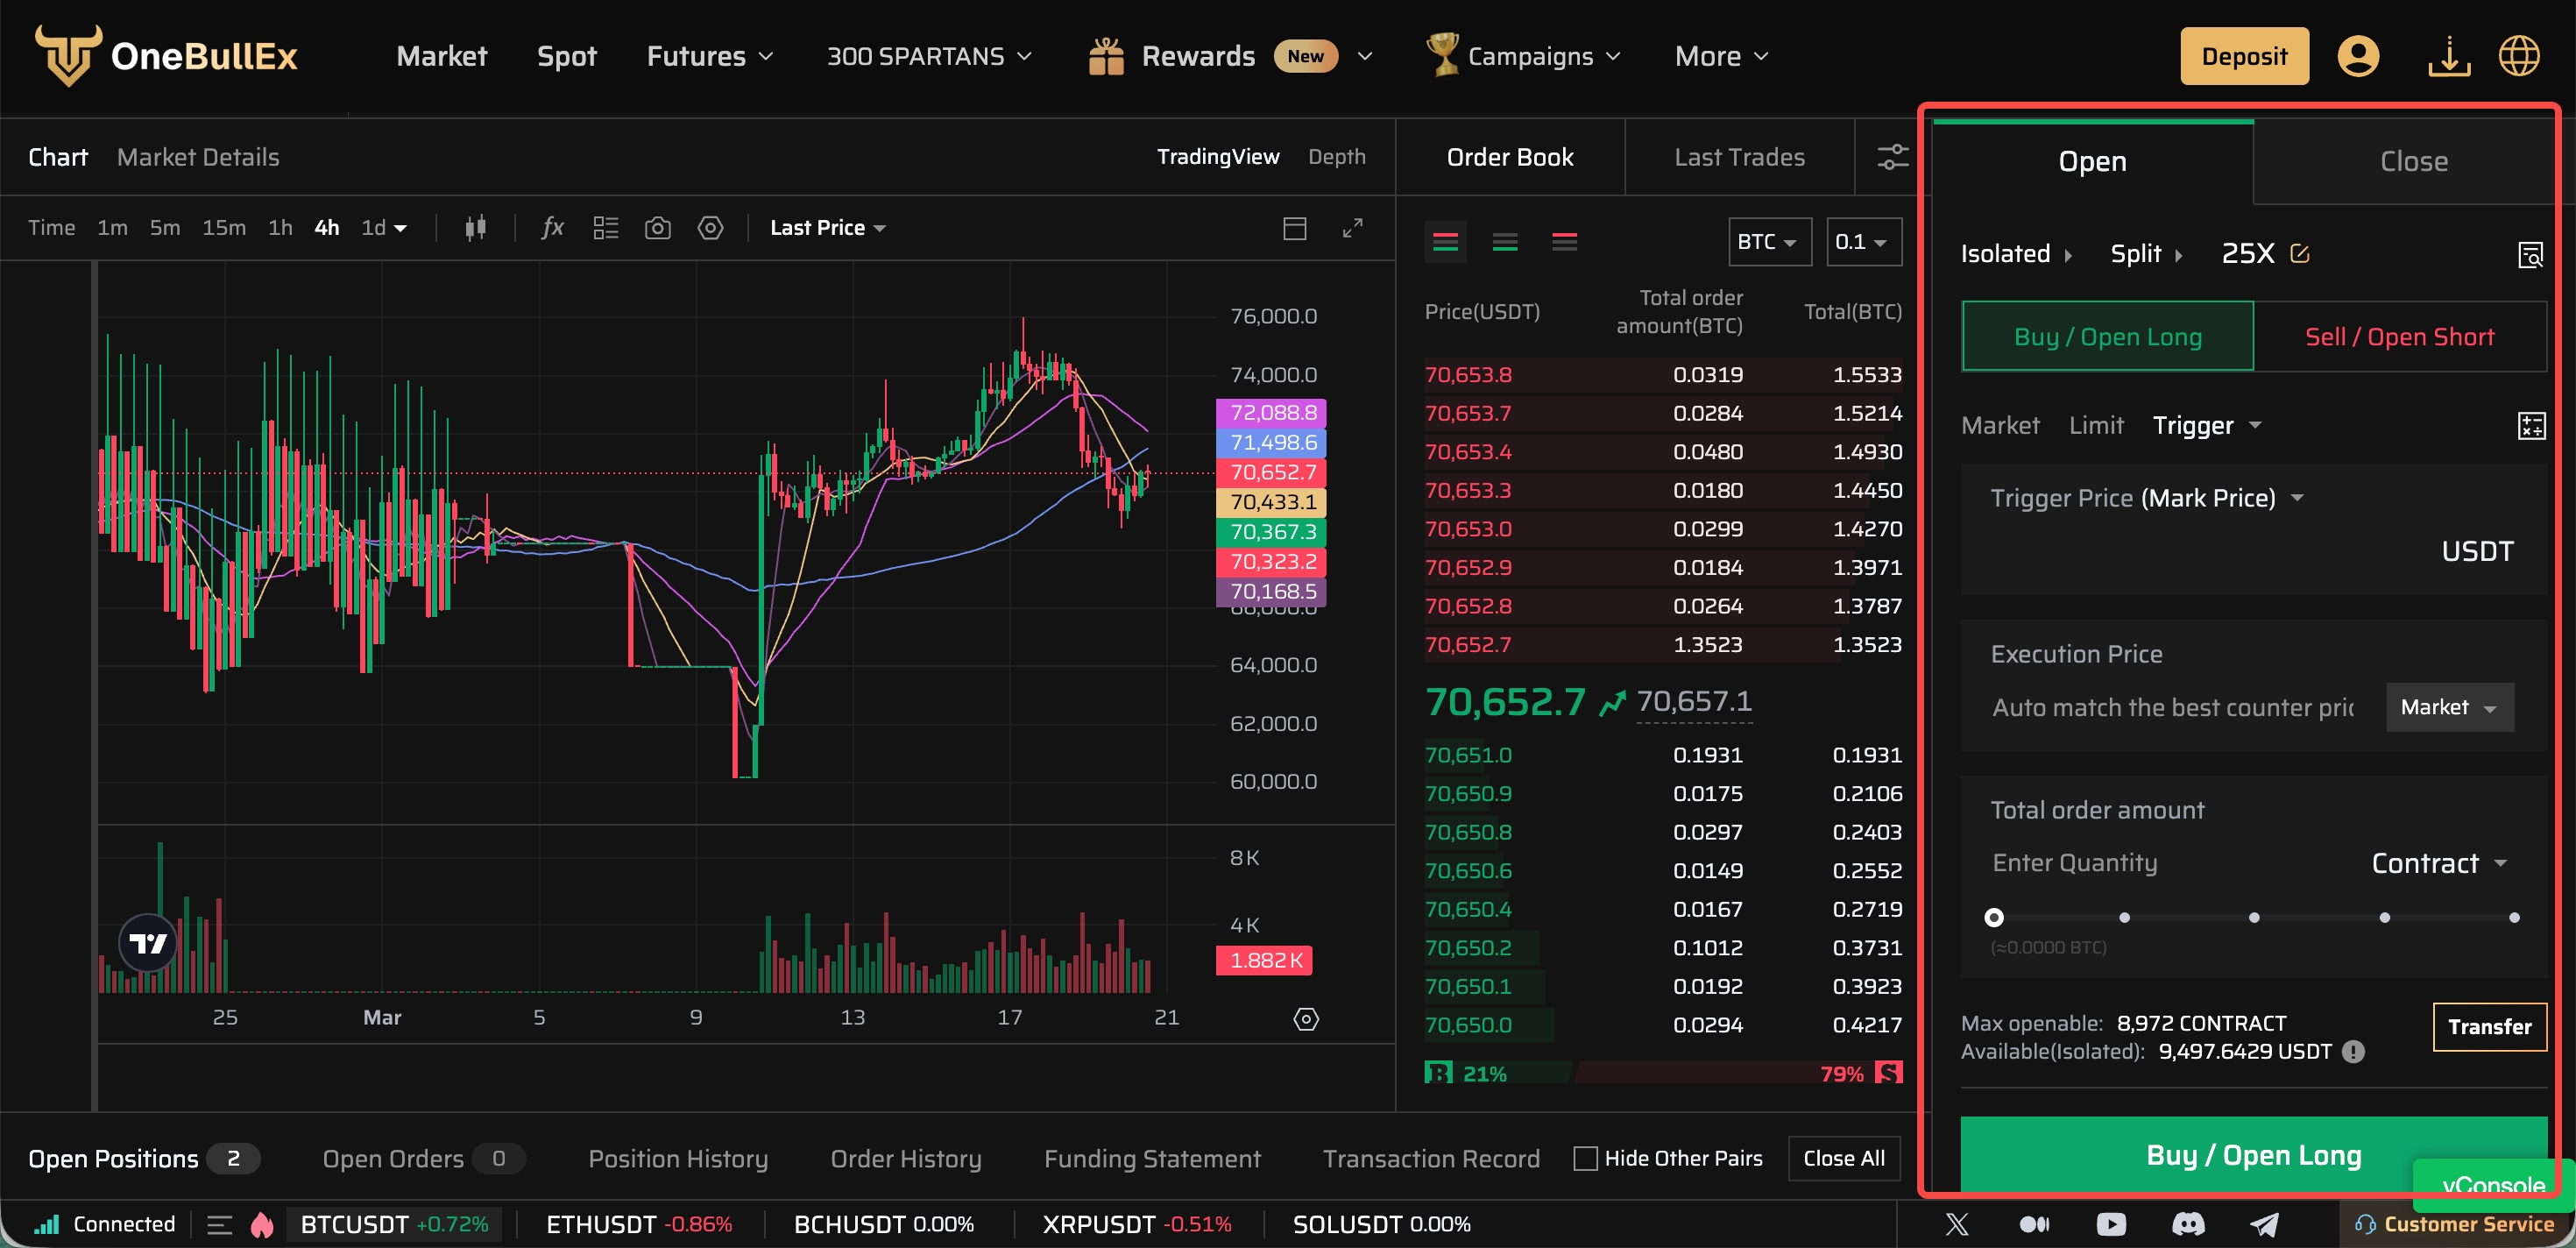Open the 0.1 depth precision dropdown
Screen dimensions: 2576x1248
1863,242
